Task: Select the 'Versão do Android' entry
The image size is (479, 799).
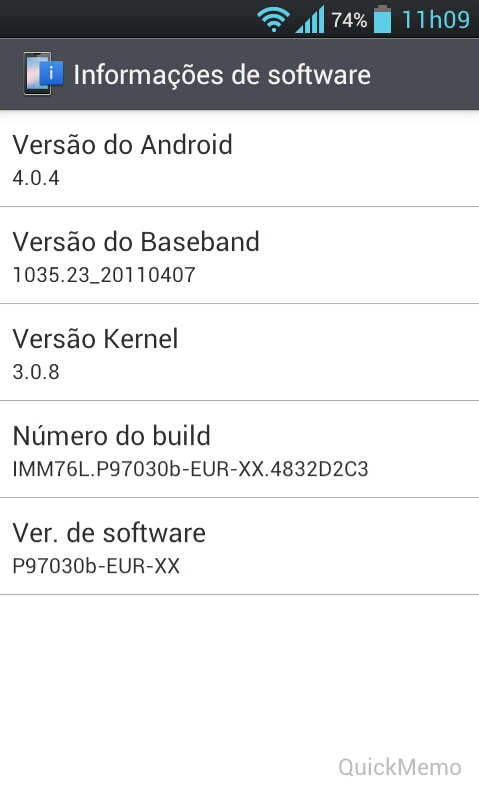Action: click(x=240, y=158)
